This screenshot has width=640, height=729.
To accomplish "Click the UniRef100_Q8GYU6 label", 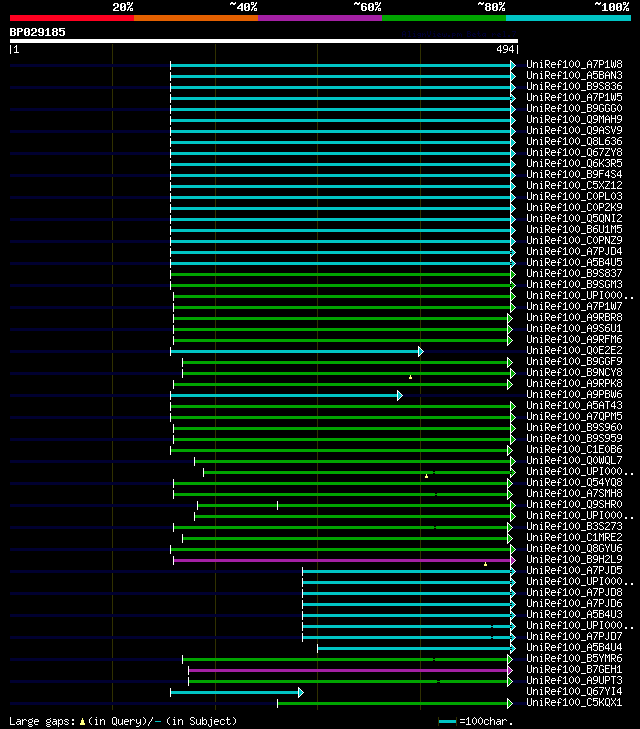I will tap(574, 549).
